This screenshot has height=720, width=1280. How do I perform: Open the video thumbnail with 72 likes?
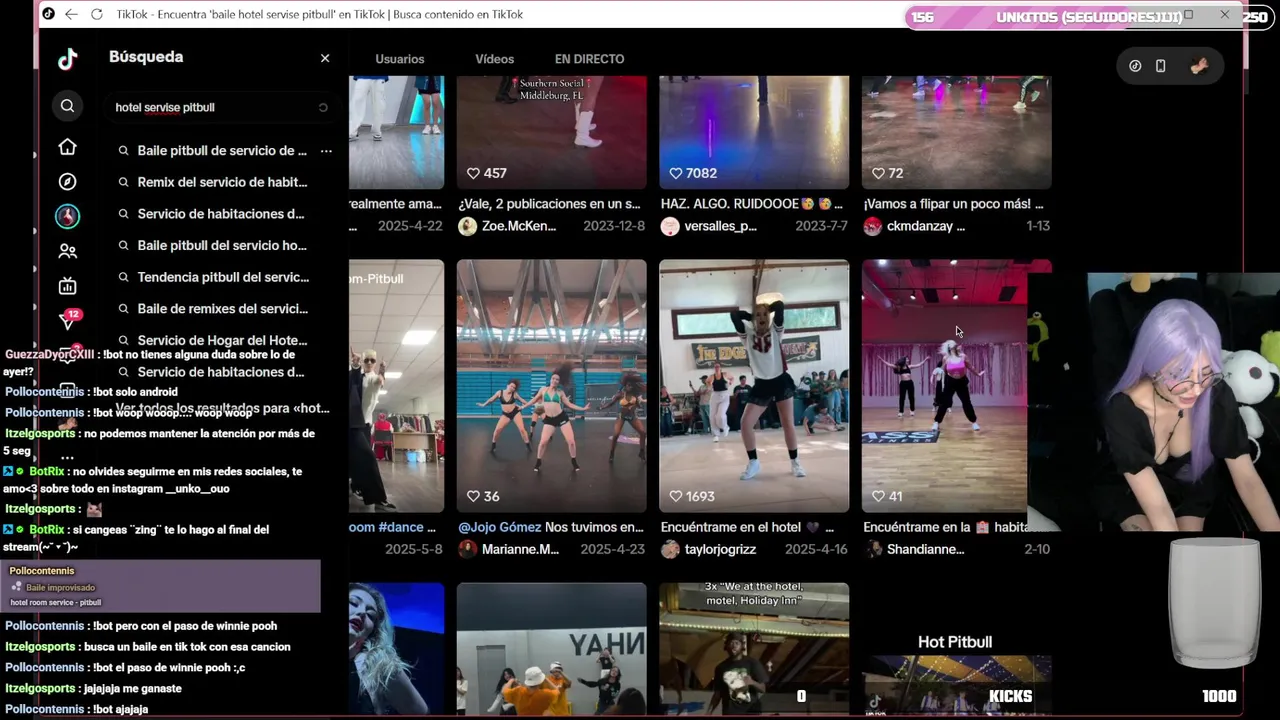[956, 132]
